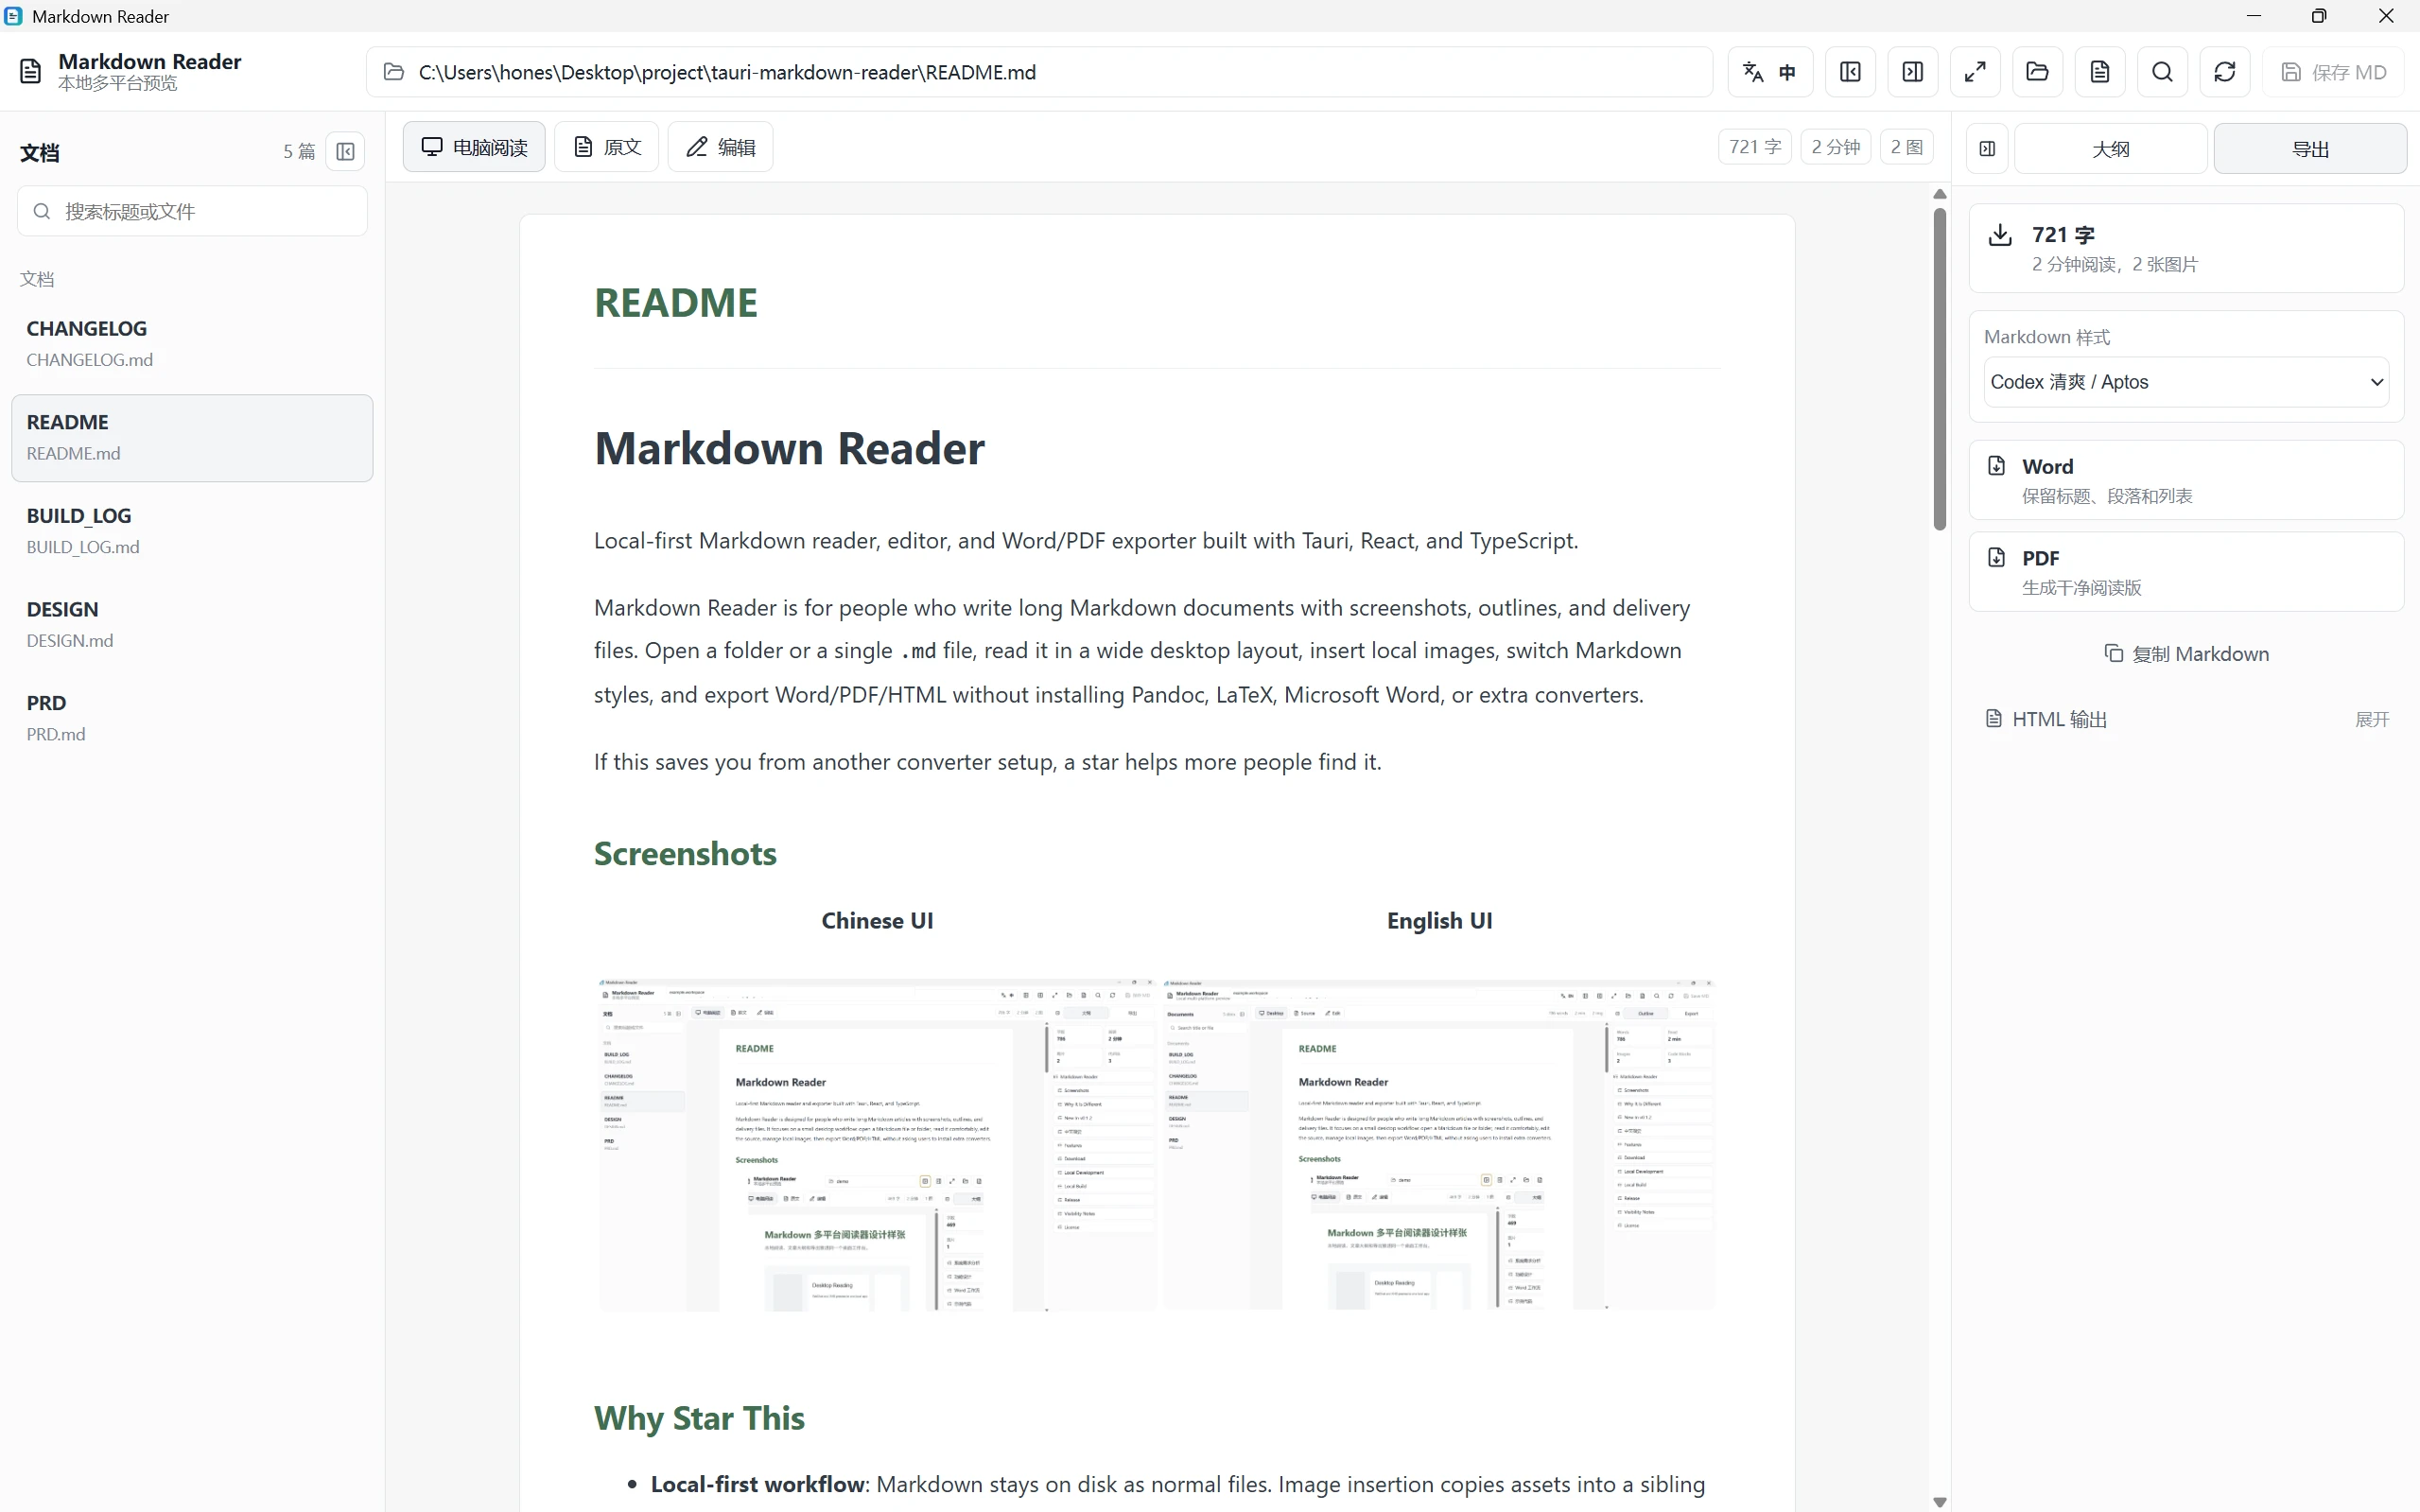This screenshot has width=2420, height=1512.
Task: Expand the HTML 输出 section via 展开
Action: [x=2372, y=719]
